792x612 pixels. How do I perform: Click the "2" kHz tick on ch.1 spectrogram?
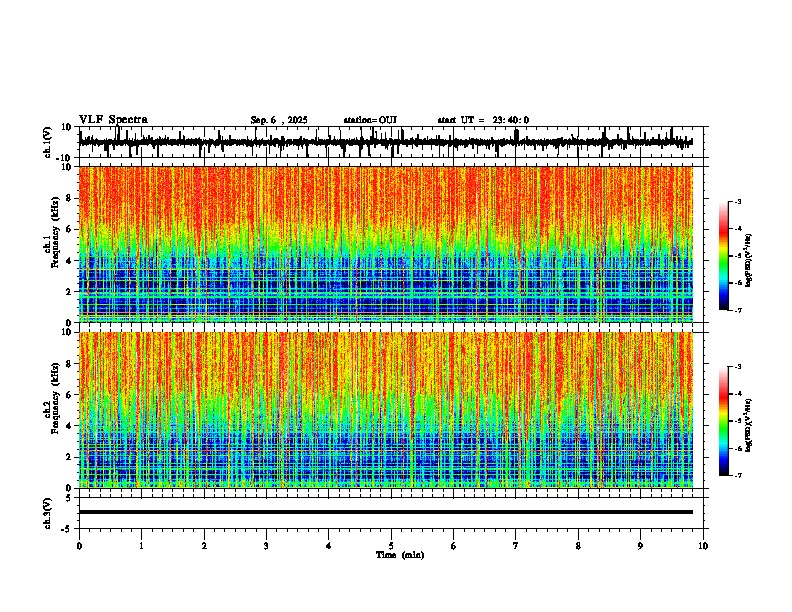point(69,292)
